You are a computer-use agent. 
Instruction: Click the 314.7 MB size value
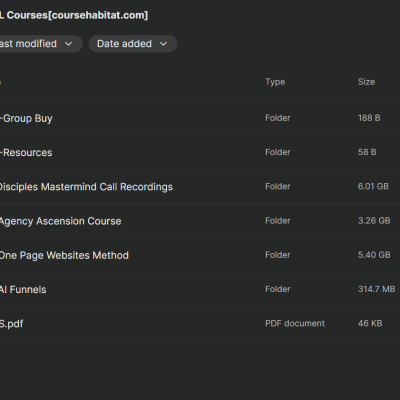click(377, 289)
